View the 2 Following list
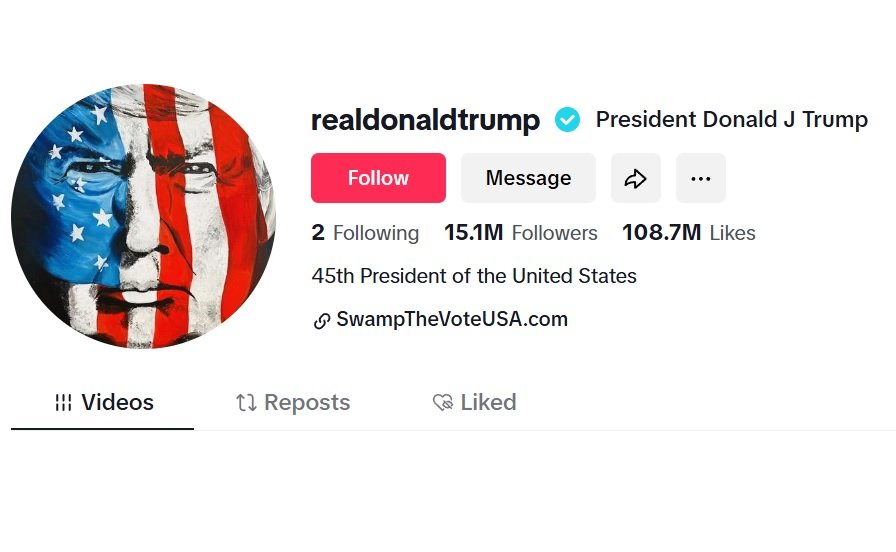The image size is (896, 552). click(365, 233)
